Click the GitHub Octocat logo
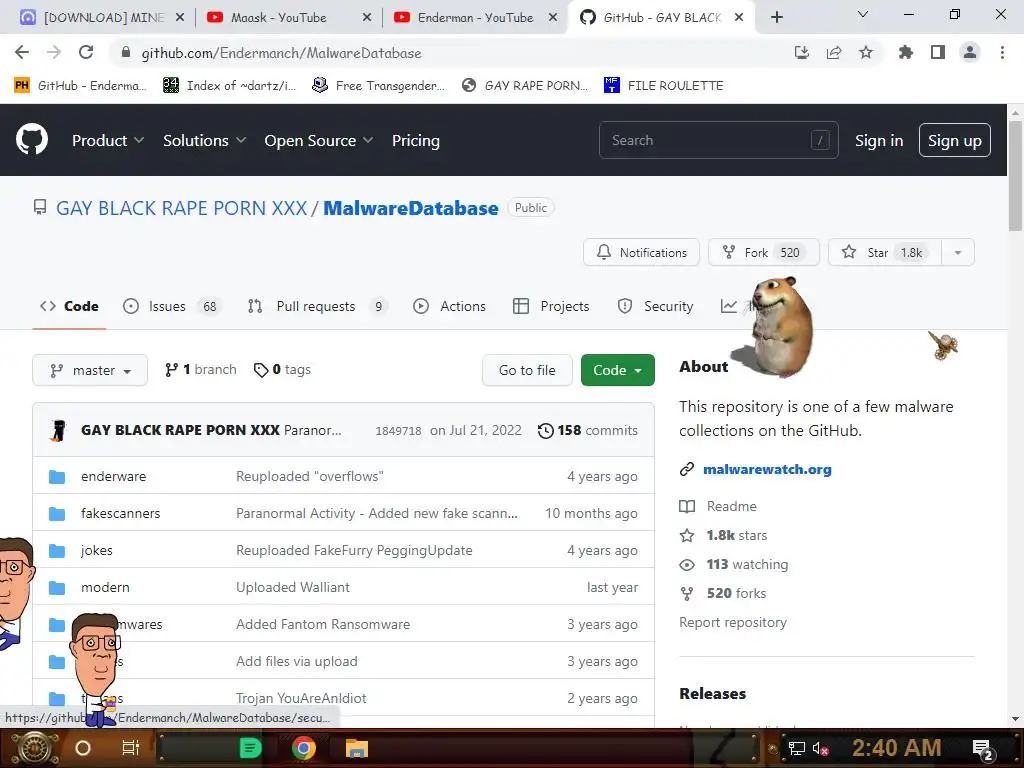Viewport: 1024px width, 768px height. (32, 139)
